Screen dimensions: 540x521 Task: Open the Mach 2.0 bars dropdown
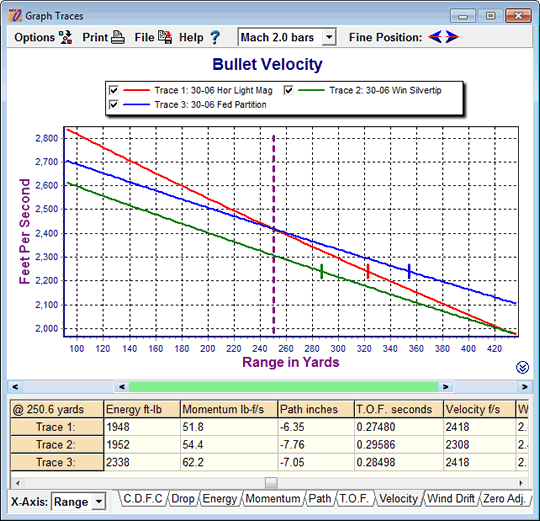(x=329, y=37)
